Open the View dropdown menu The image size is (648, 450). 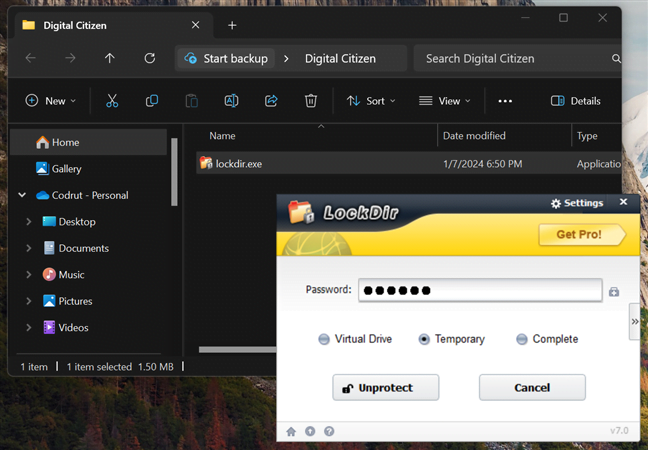(x=445, y=101)
